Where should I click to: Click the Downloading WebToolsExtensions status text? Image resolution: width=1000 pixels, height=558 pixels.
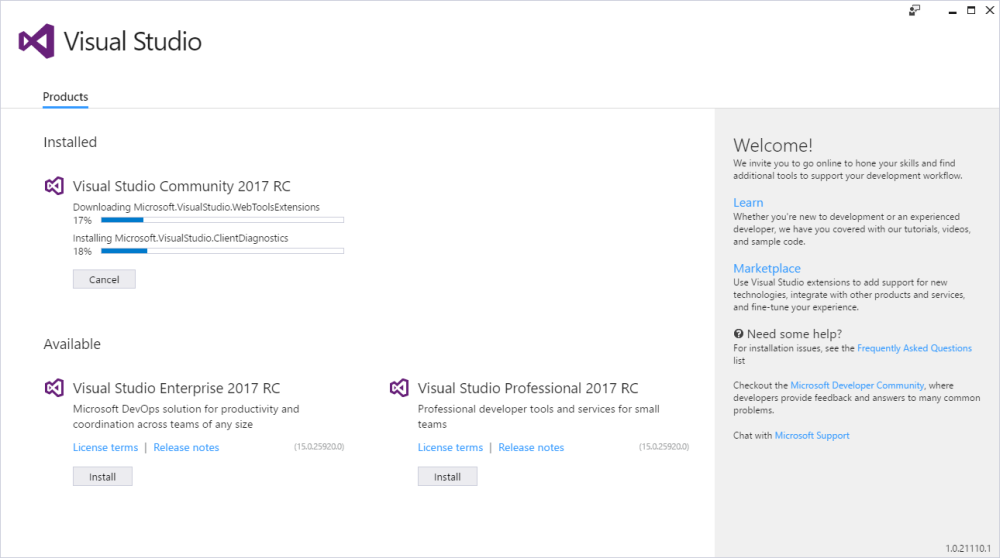196,207
